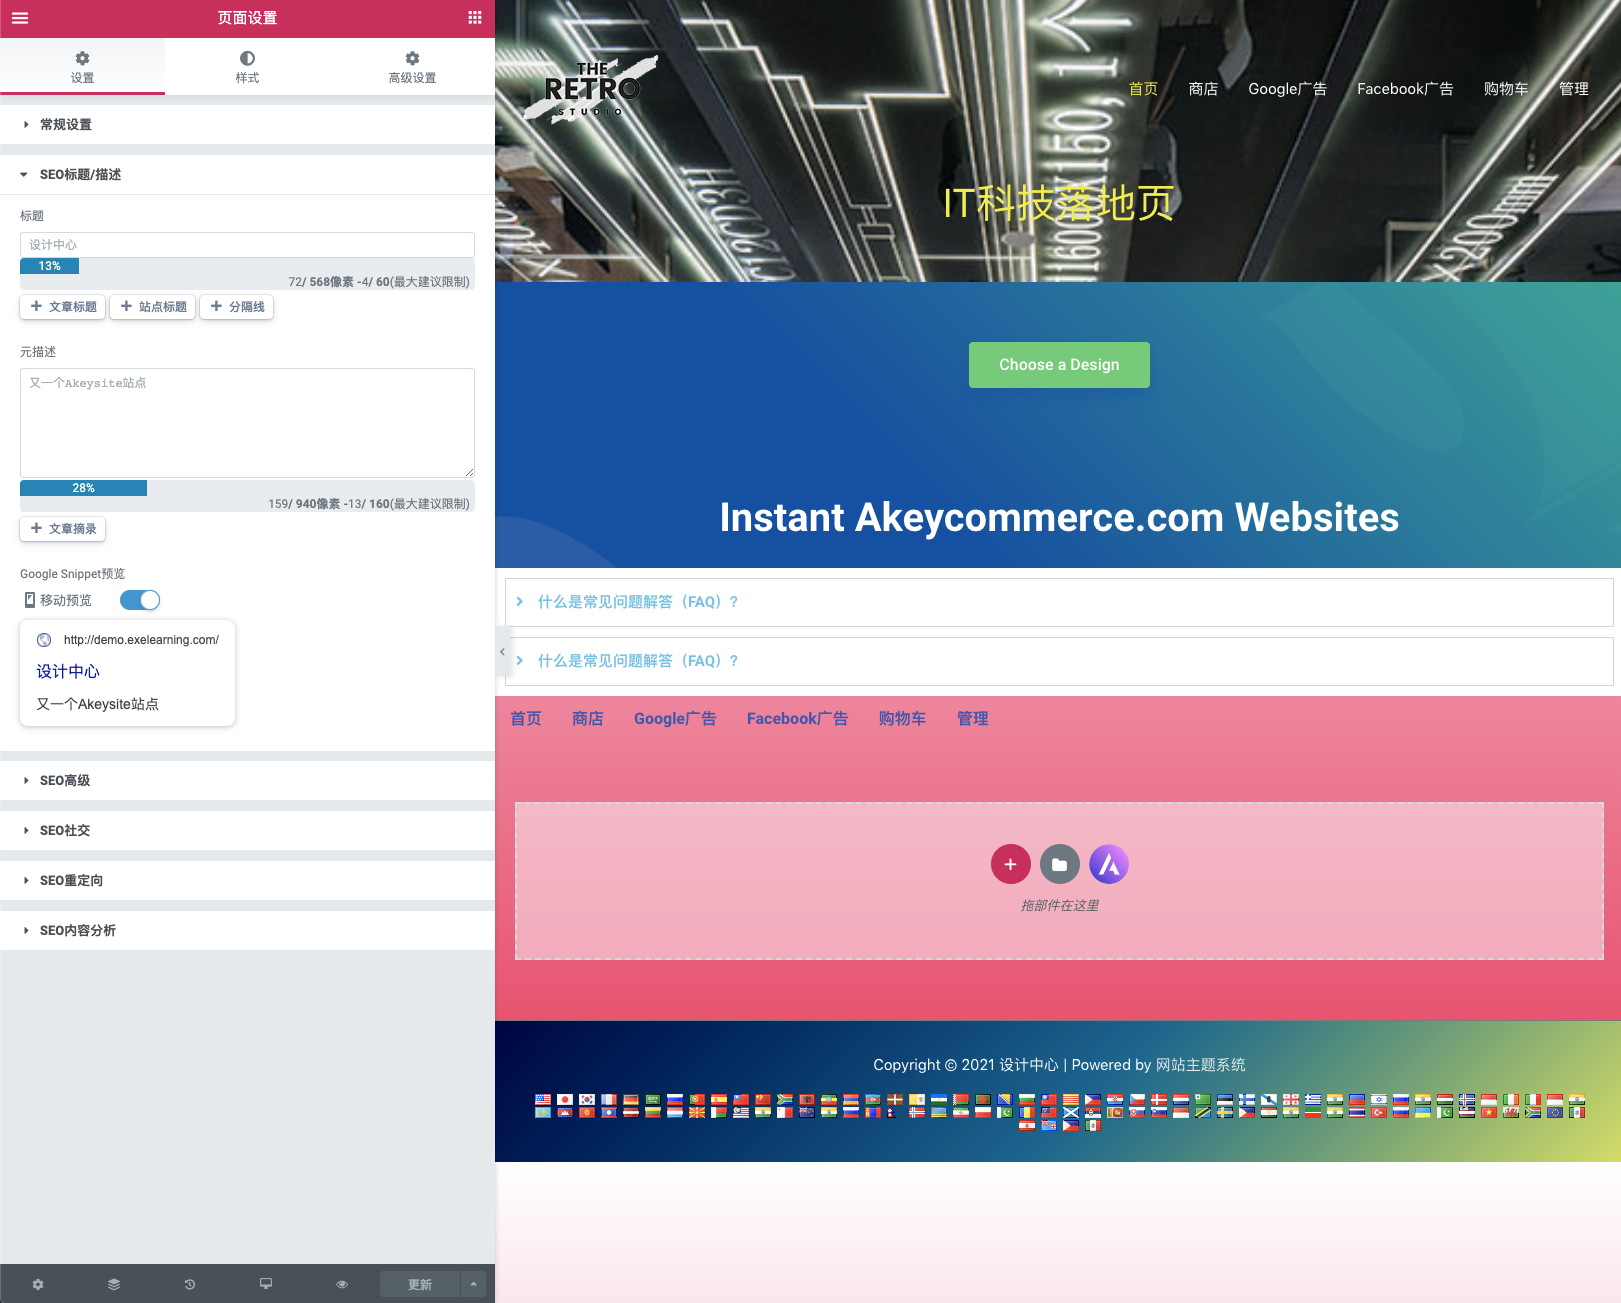The image size is (1621, 1303).
Task: Expand the SEO社交 section
Action: 65,830
